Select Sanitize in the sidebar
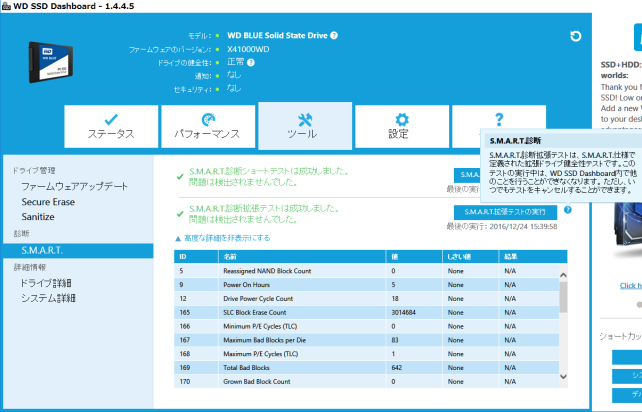The width and height of the screenshot is (642, 412). point(39,217)
